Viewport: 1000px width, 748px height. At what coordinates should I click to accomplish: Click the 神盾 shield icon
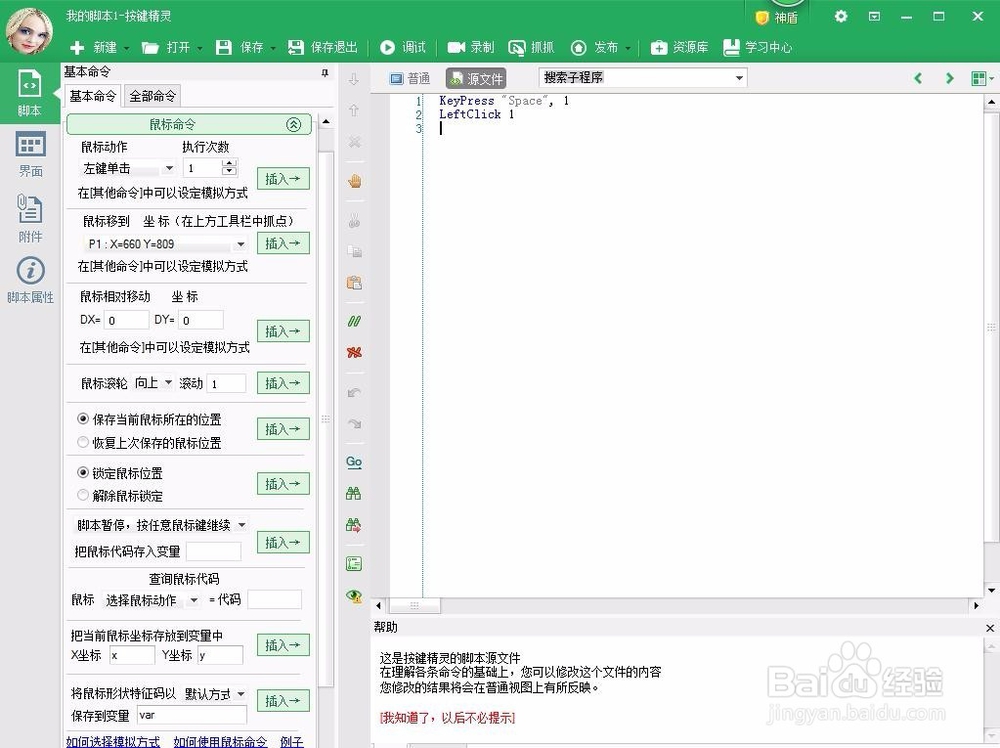[x=761, y=18]
